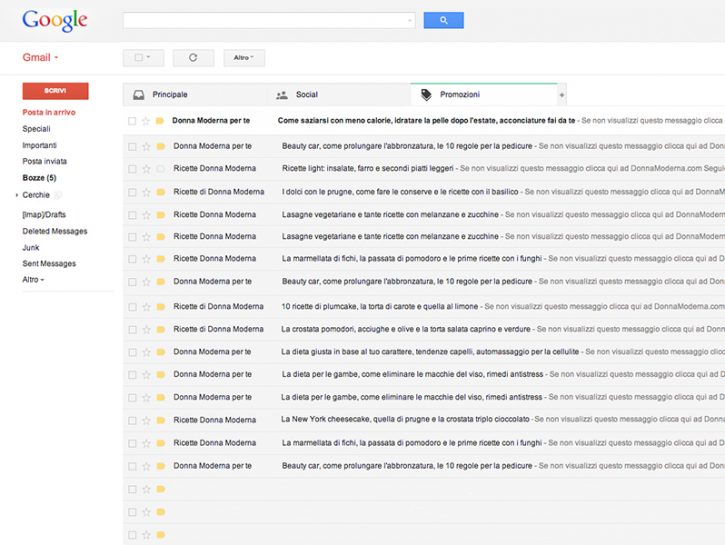Open 'La crostata pomodori, acciughe' email
The width and height of the screenshot is (725, 545).
click(406, 329)
